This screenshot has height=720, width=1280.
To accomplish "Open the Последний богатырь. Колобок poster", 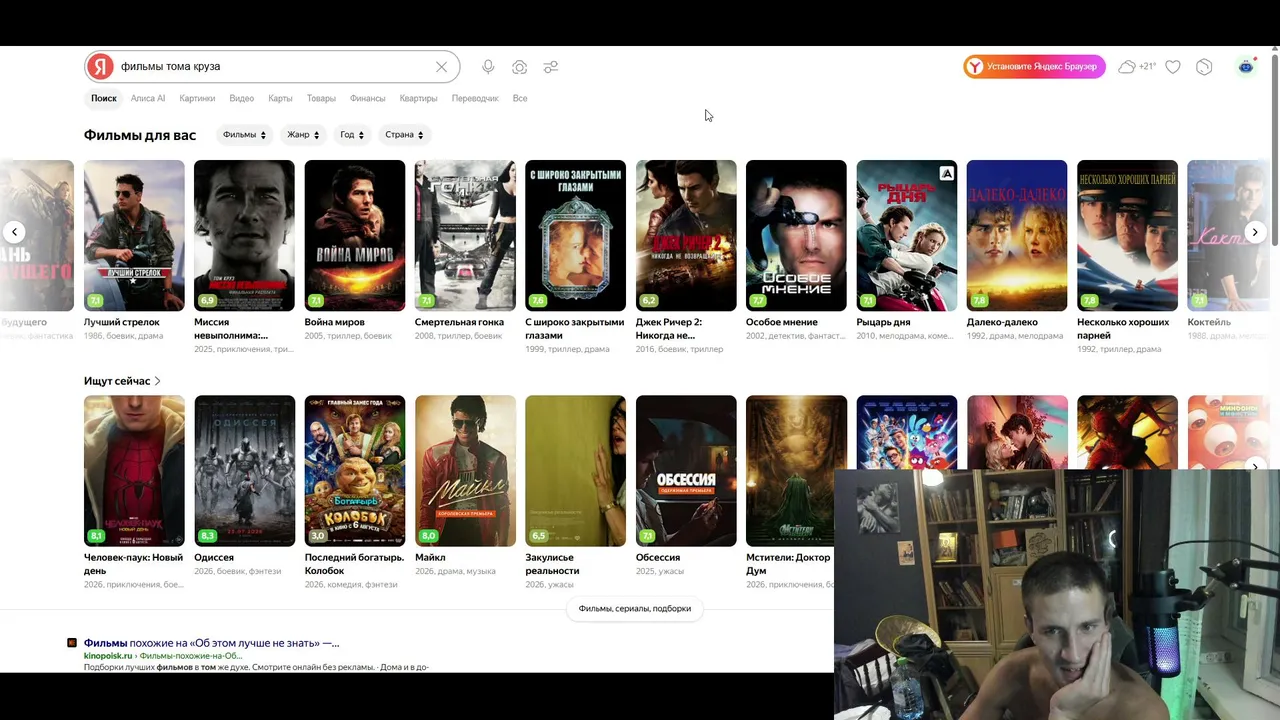I will pos(355,471).
